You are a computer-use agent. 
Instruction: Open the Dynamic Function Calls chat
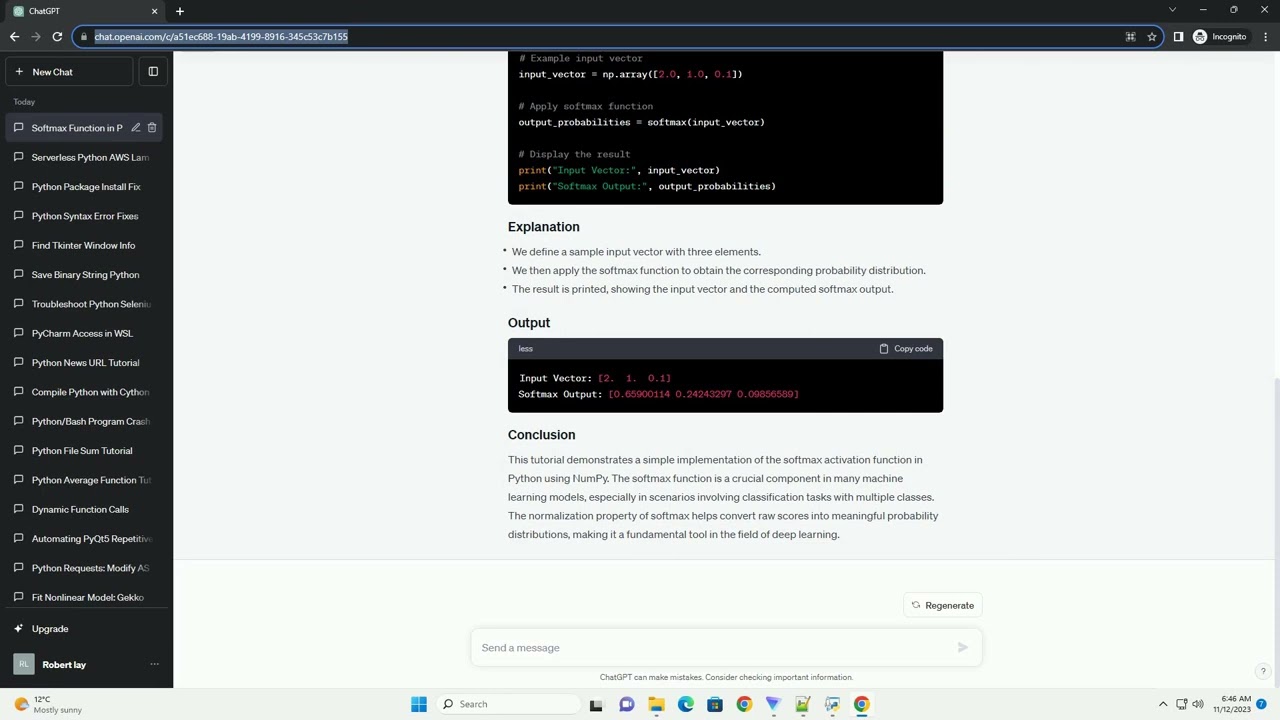click(85, 510)
